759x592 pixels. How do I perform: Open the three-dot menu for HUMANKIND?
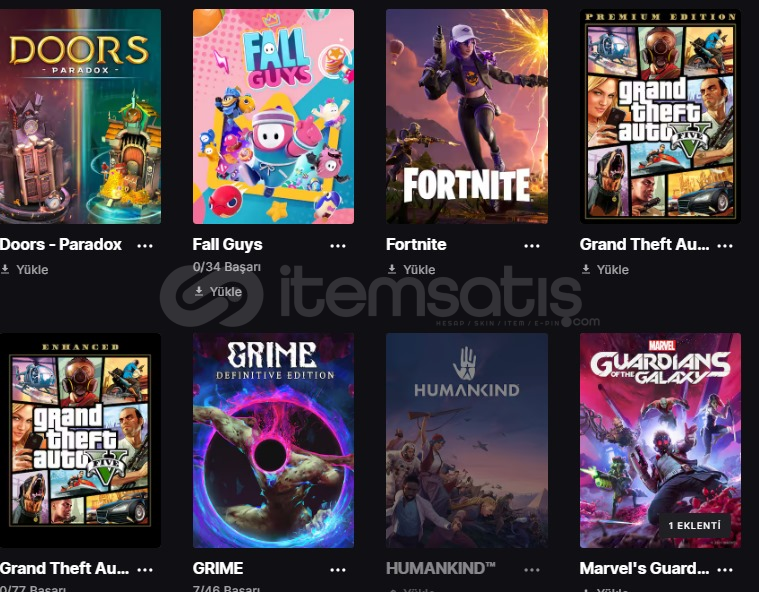point(531,570)
